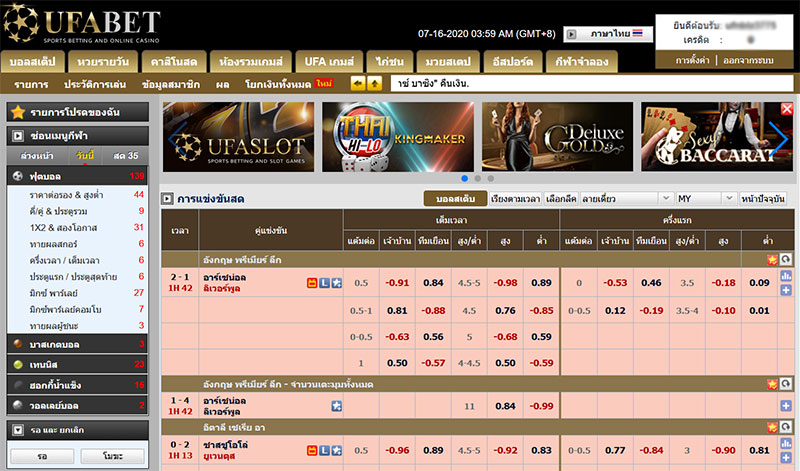Click the volleyball icon beside วอลเลย์บอล
800x471 pixels.
(x=18, y=405)
